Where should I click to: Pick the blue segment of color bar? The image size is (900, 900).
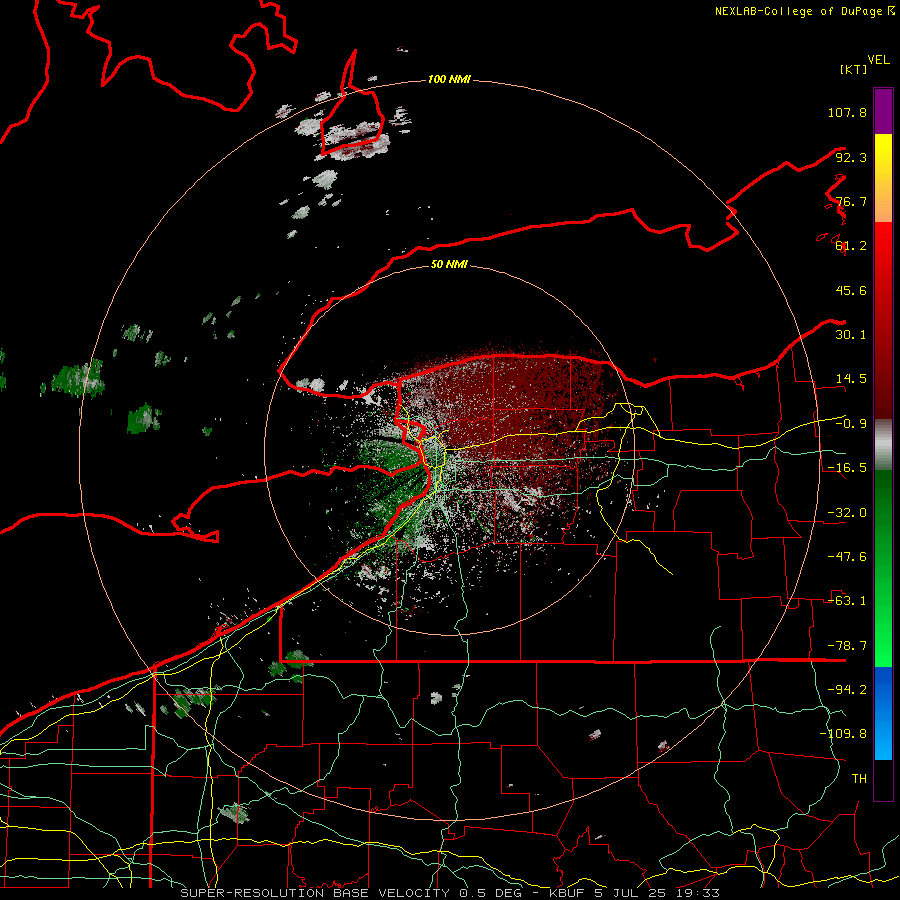coord(883,713)
